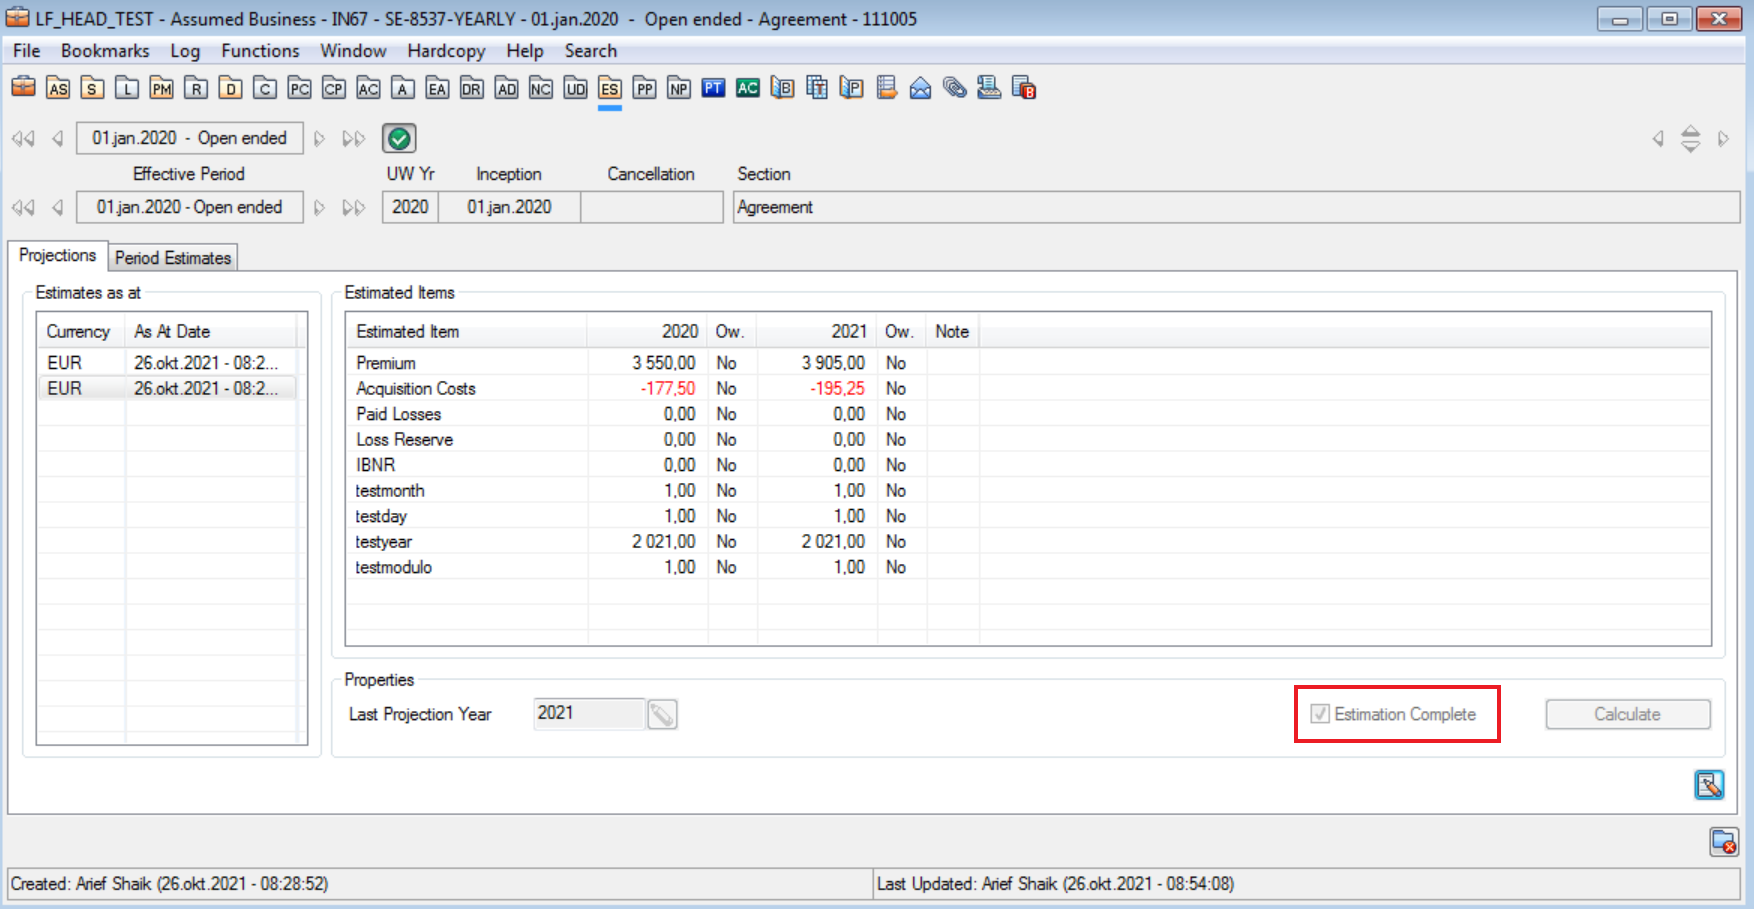Click the green AC toolbar icon
The width and height of the screenshot is (1754, 909).
747,89
